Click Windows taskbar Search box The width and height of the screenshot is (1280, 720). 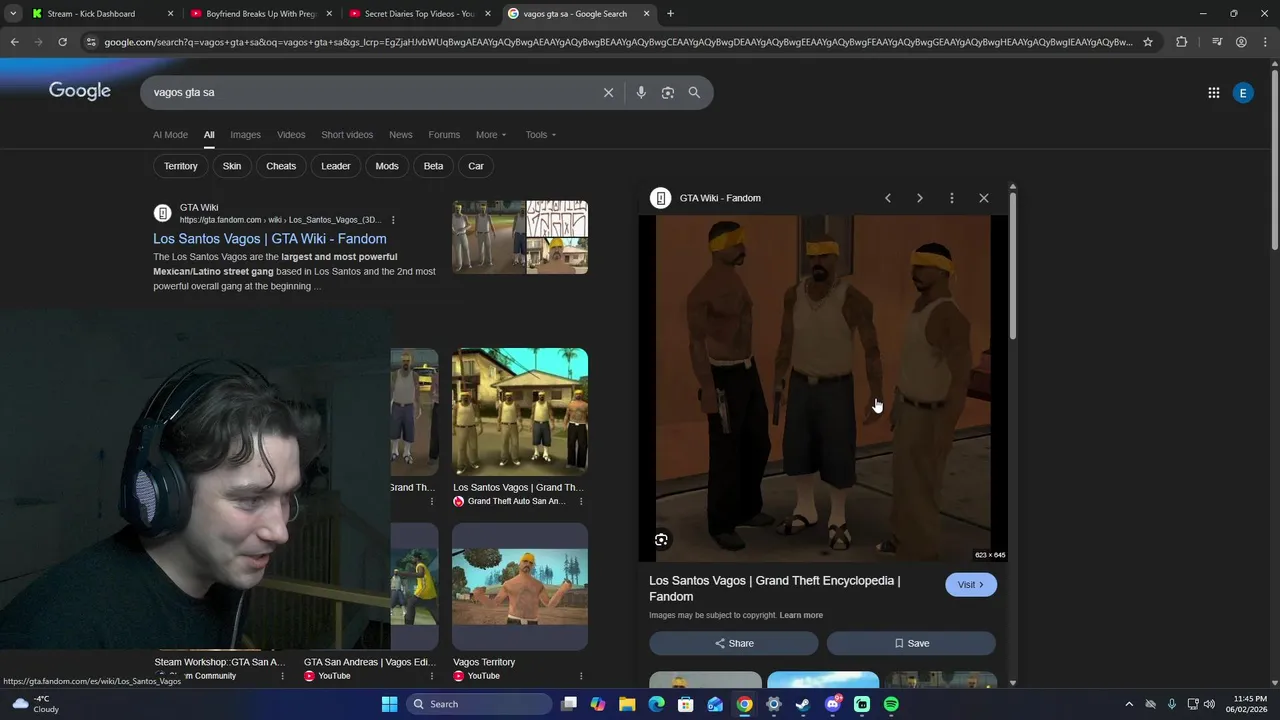tap(480, 704)
